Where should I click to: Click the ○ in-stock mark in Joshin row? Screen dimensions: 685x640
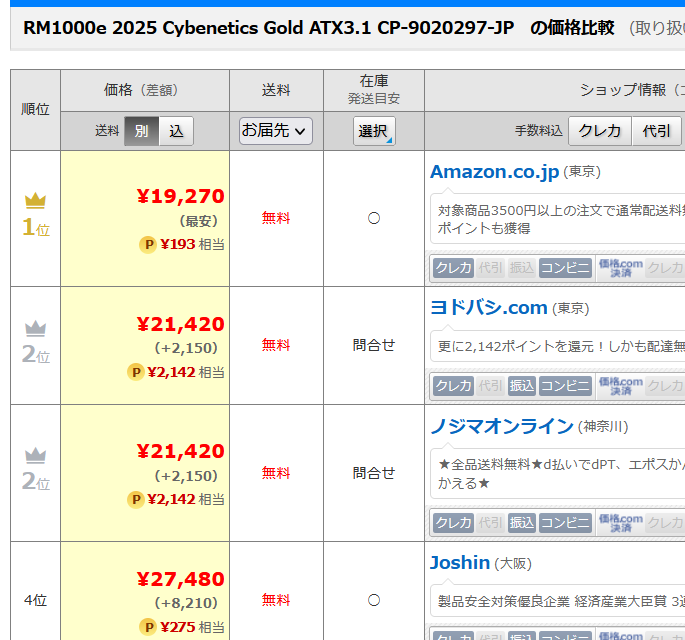374,600
